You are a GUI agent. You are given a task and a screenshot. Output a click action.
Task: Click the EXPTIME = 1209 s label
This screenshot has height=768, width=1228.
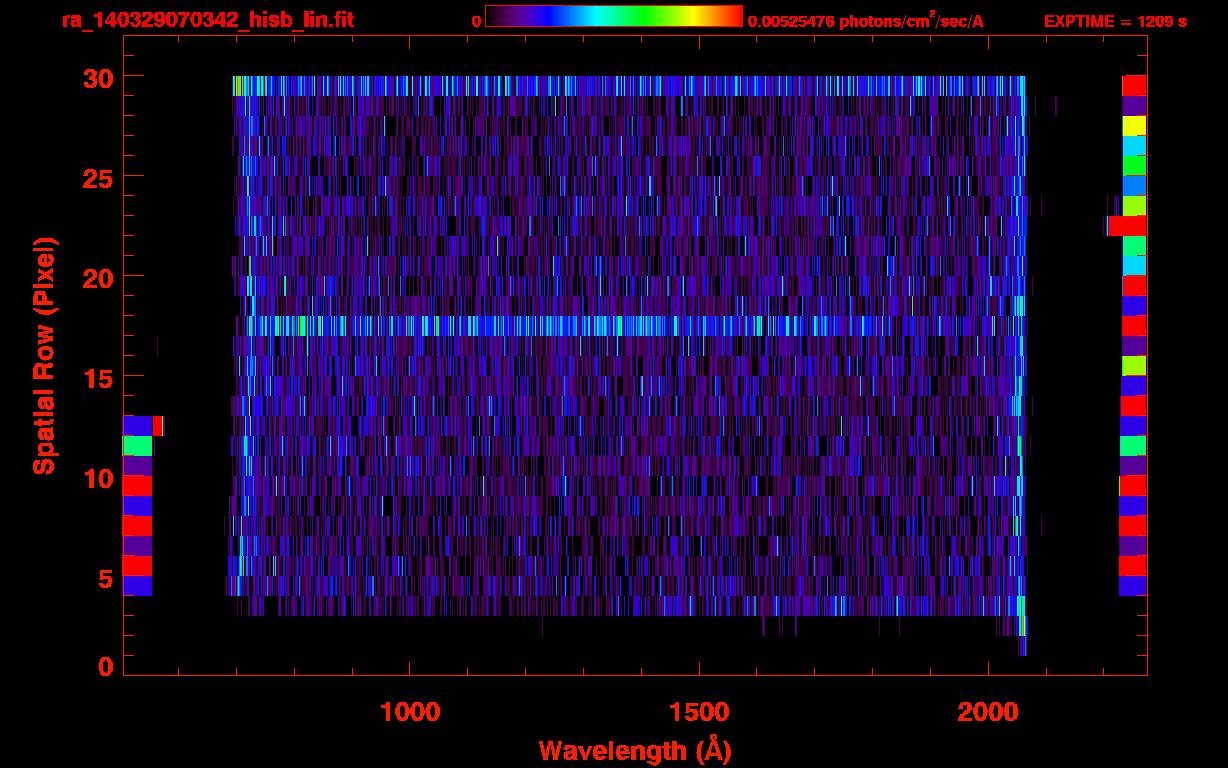tap(1115, 21)
